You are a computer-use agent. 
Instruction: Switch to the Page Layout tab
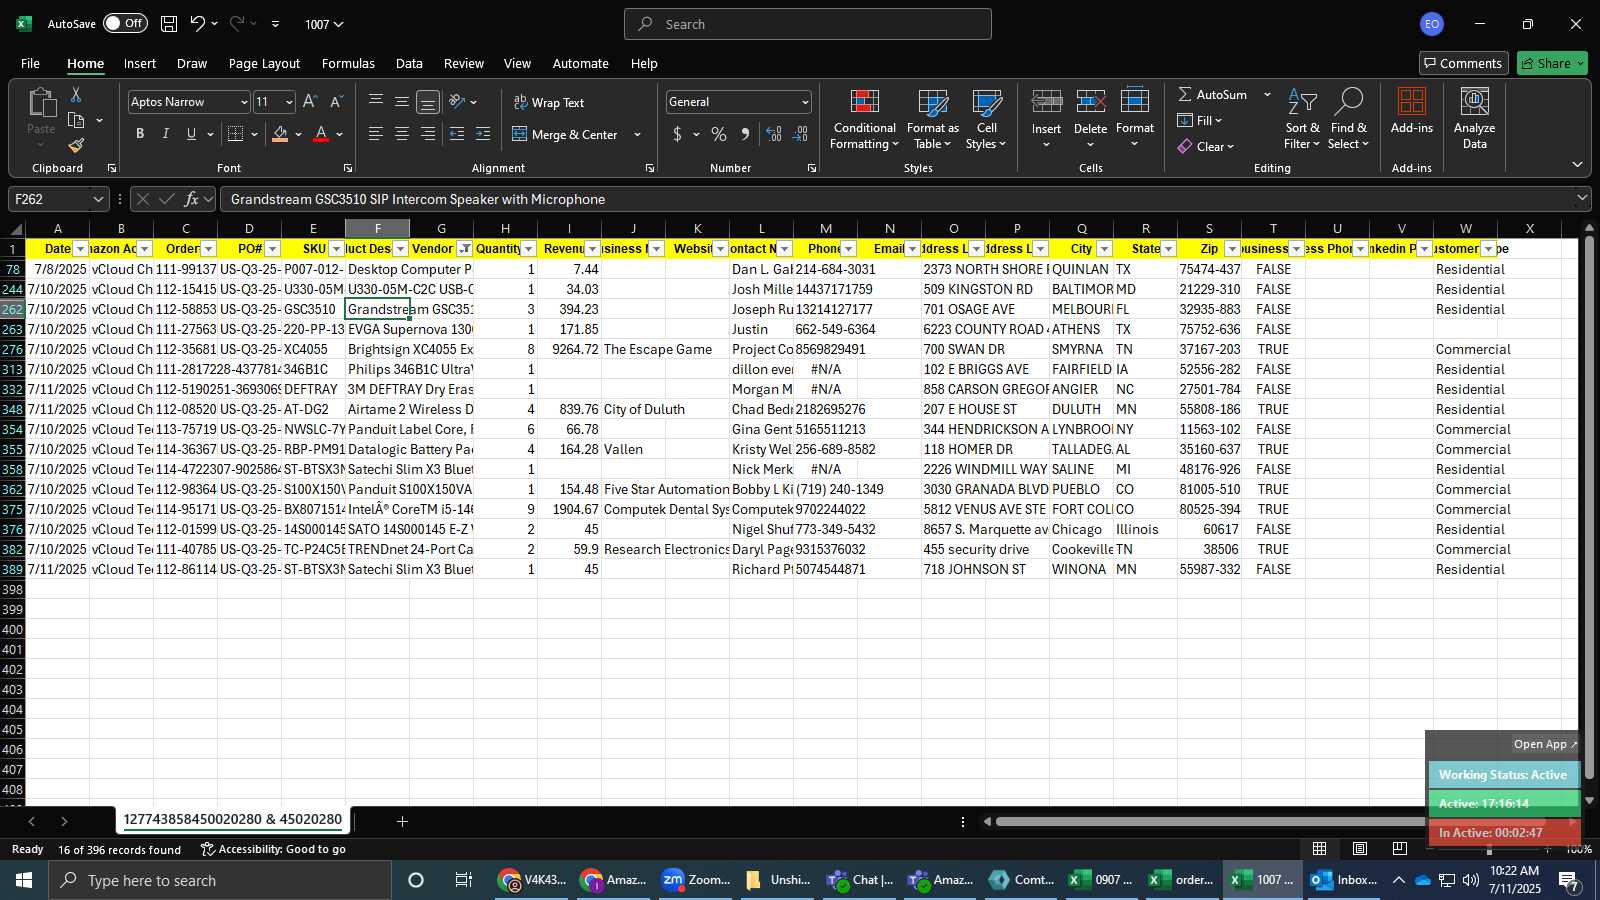click(x=264, y=63)
